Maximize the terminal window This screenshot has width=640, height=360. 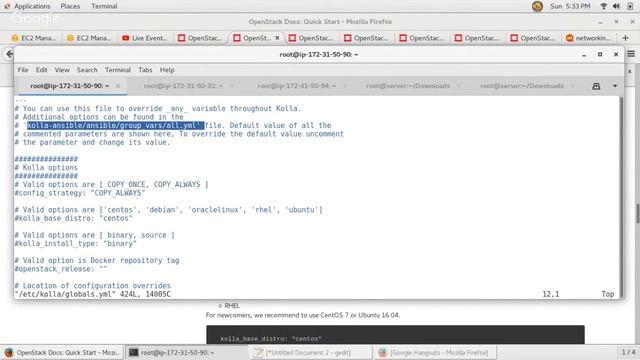(x=600, y=54)
